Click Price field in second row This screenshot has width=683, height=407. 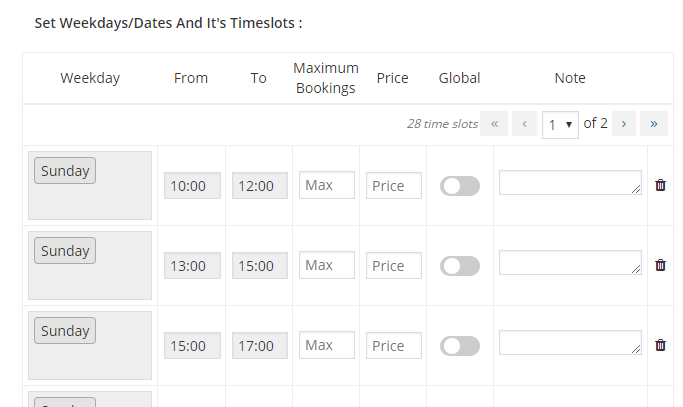click(x=394, y=265)
